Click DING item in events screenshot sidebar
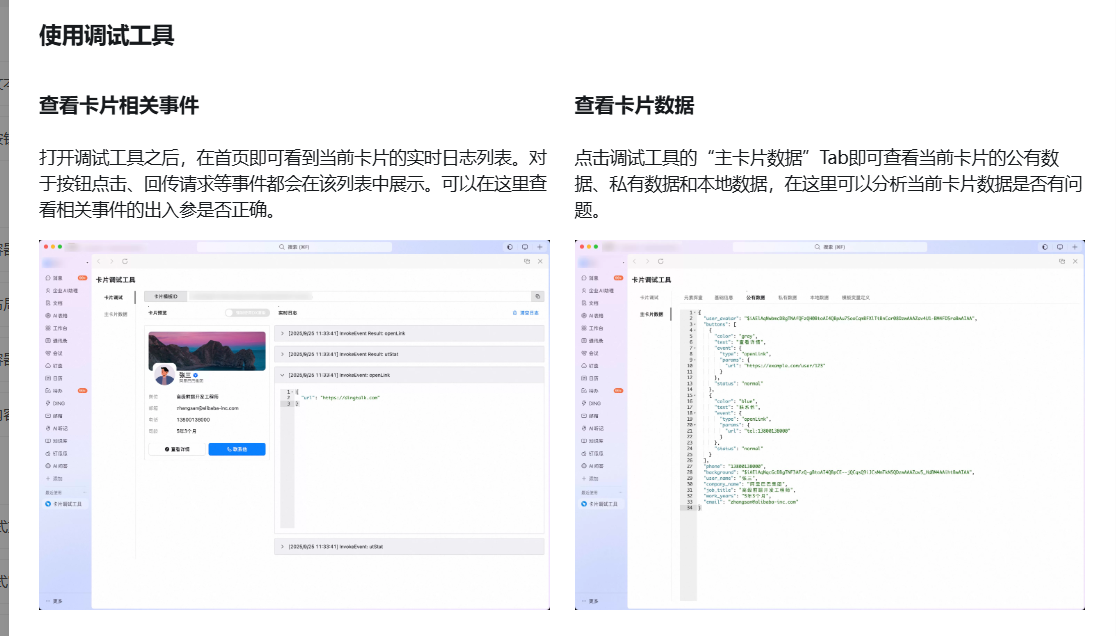The height and width of the screenshot is (636, 1116). [56, 403]
